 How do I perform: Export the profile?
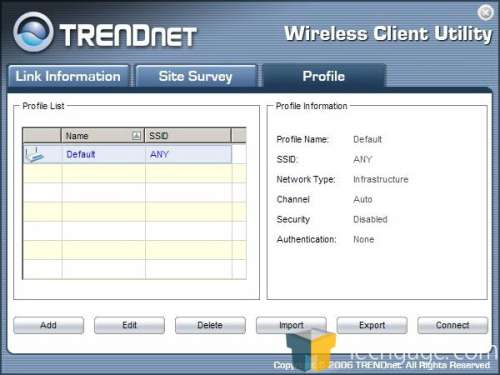372,325
